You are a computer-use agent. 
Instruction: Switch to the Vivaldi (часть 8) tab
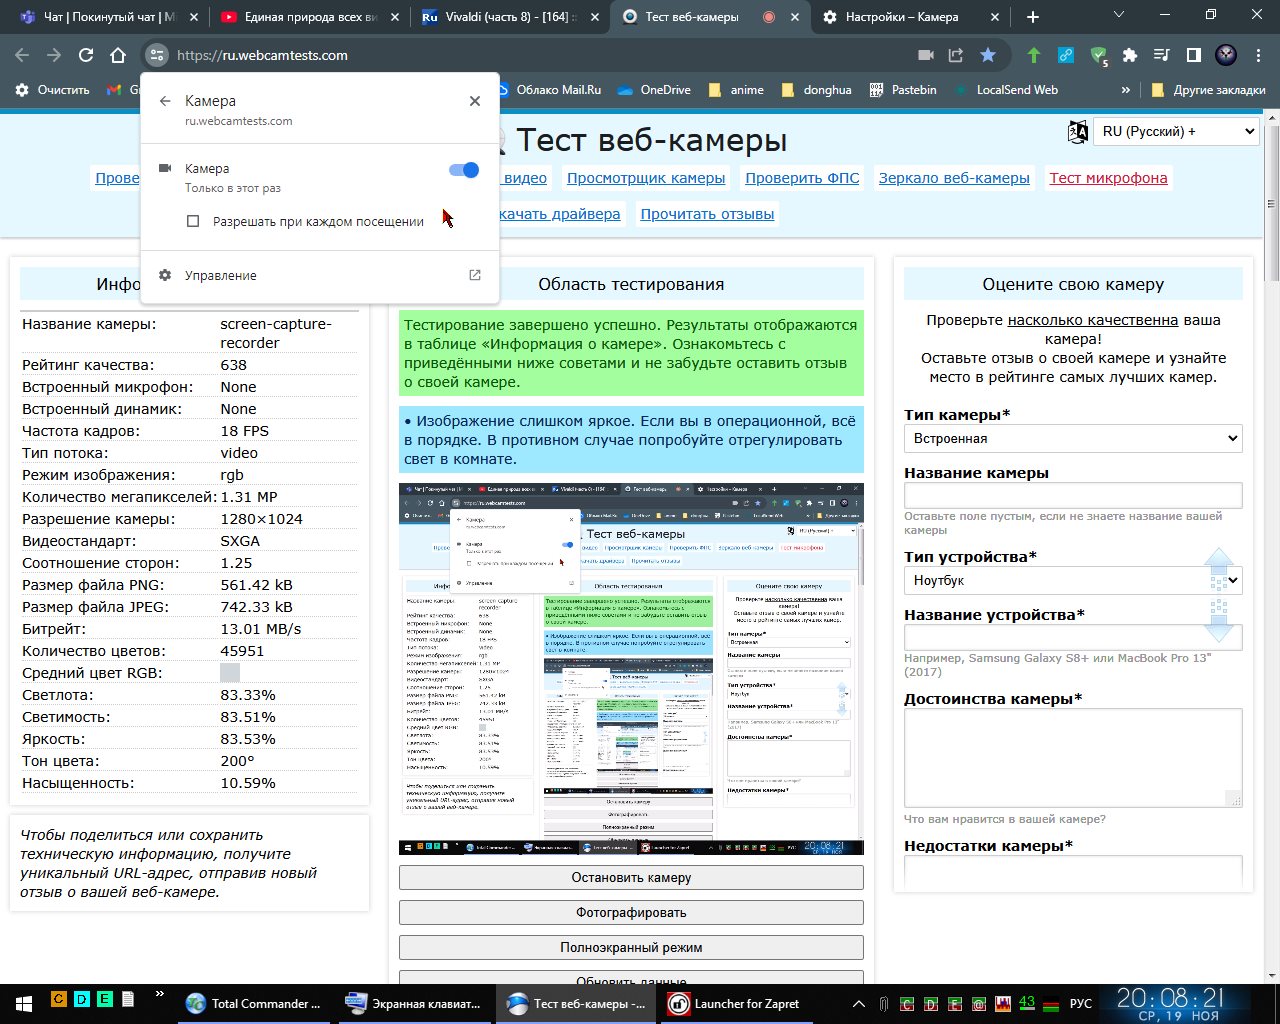(x=505, y=17)
